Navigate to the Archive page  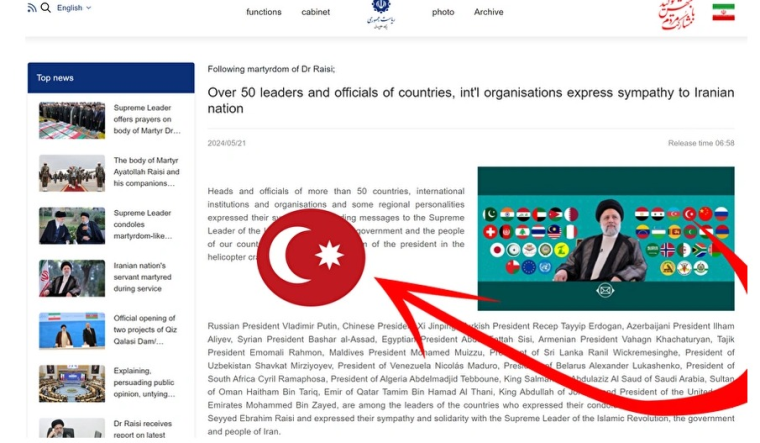coord(489,12)
